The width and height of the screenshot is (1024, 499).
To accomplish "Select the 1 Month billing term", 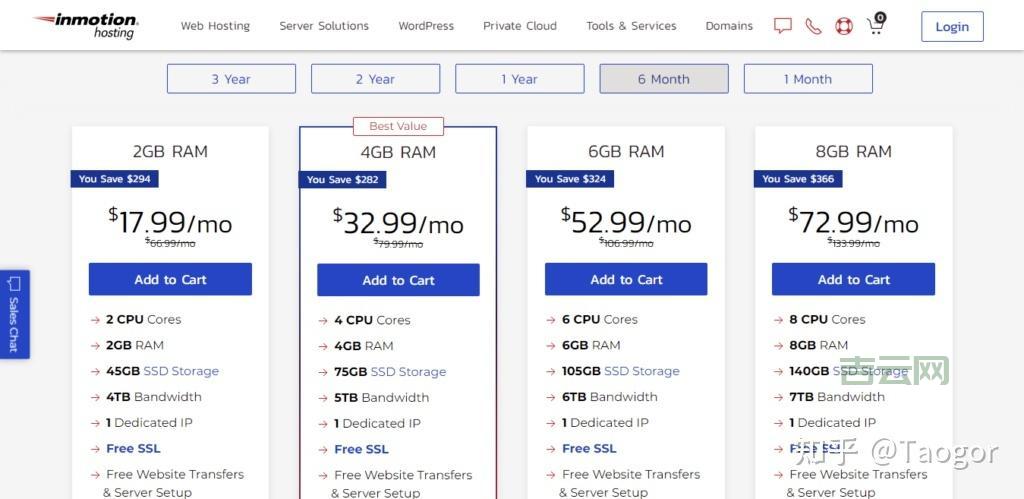I will [x=808, y=79].
